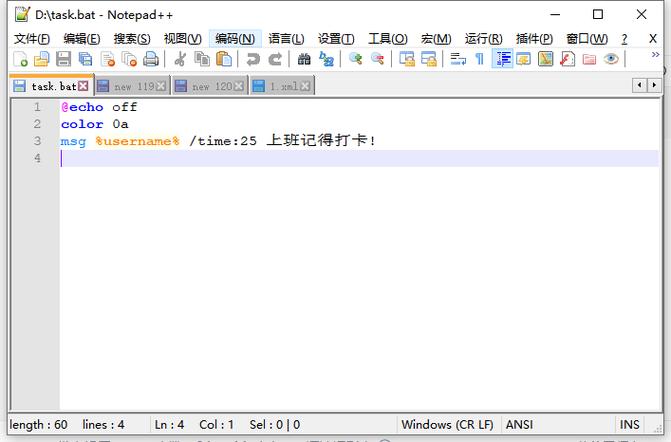The width and height of the screenshot is (671, 442).
Task: Click the Zoom in magnifier icon
Action: point(355,59)
